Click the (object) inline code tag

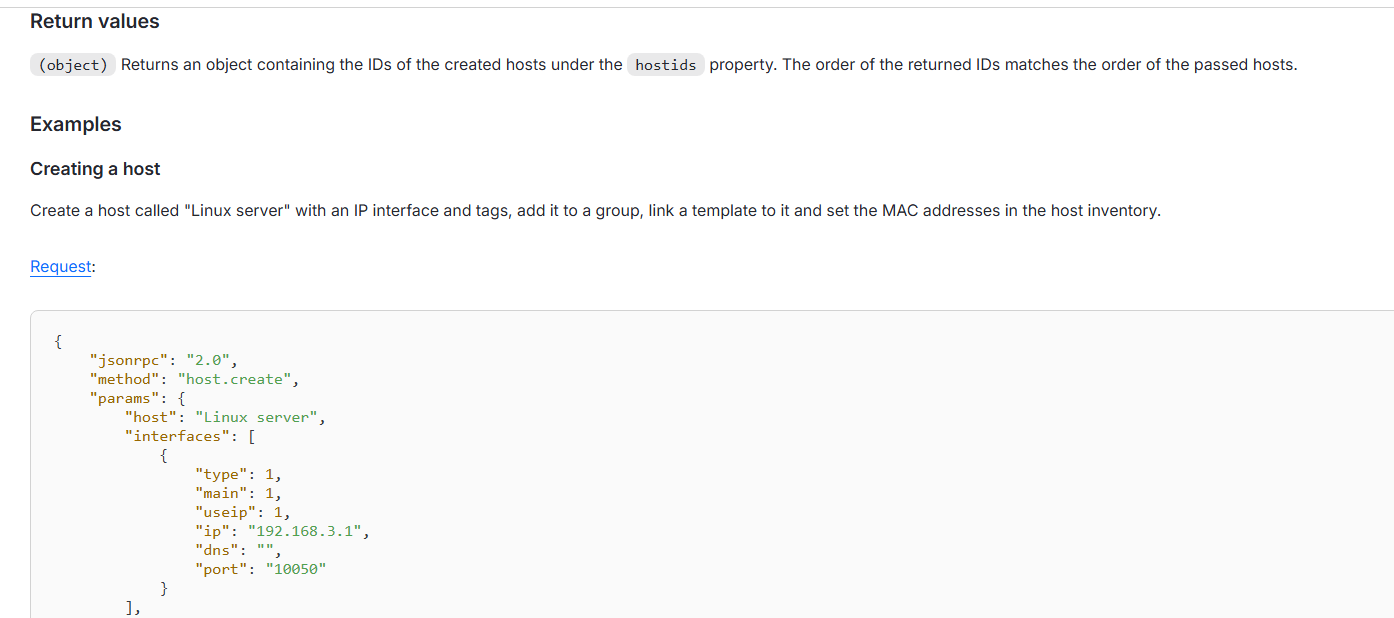(x=74, y=65)
